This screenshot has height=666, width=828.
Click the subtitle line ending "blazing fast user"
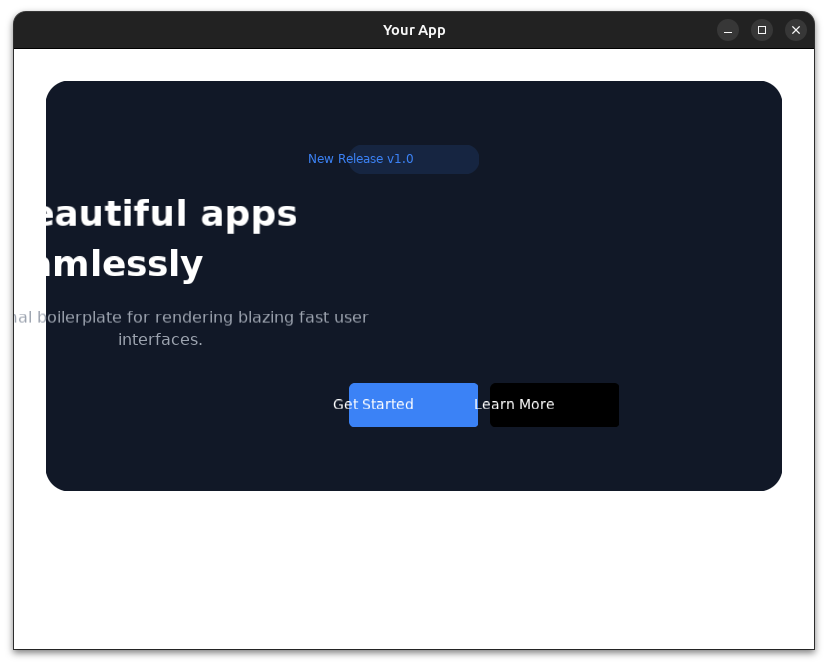coord(191,317)
